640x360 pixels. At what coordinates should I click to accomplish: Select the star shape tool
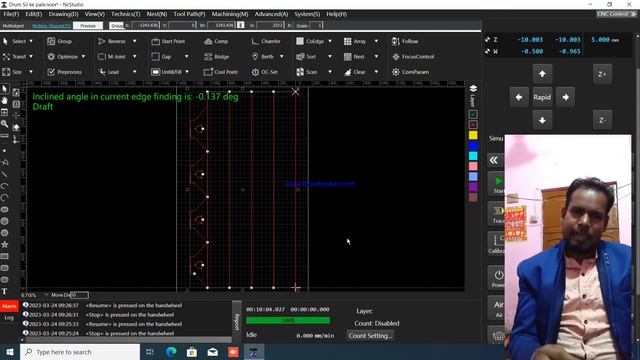4,244
